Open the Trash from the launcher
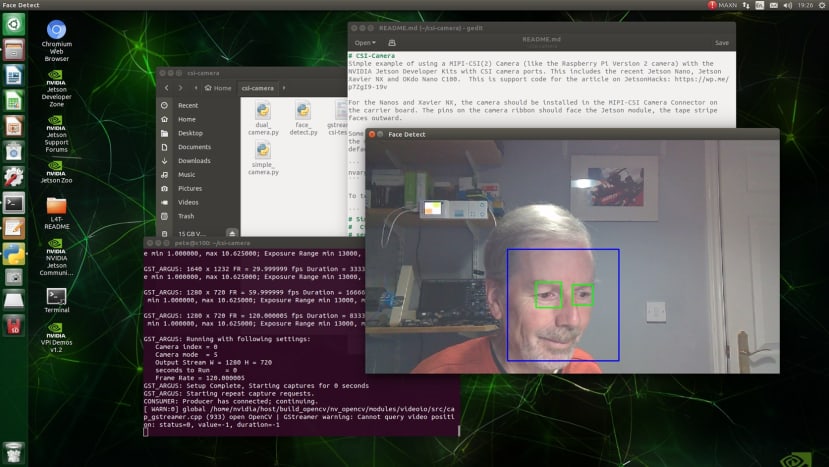829x467 pixels. (14, 453)
